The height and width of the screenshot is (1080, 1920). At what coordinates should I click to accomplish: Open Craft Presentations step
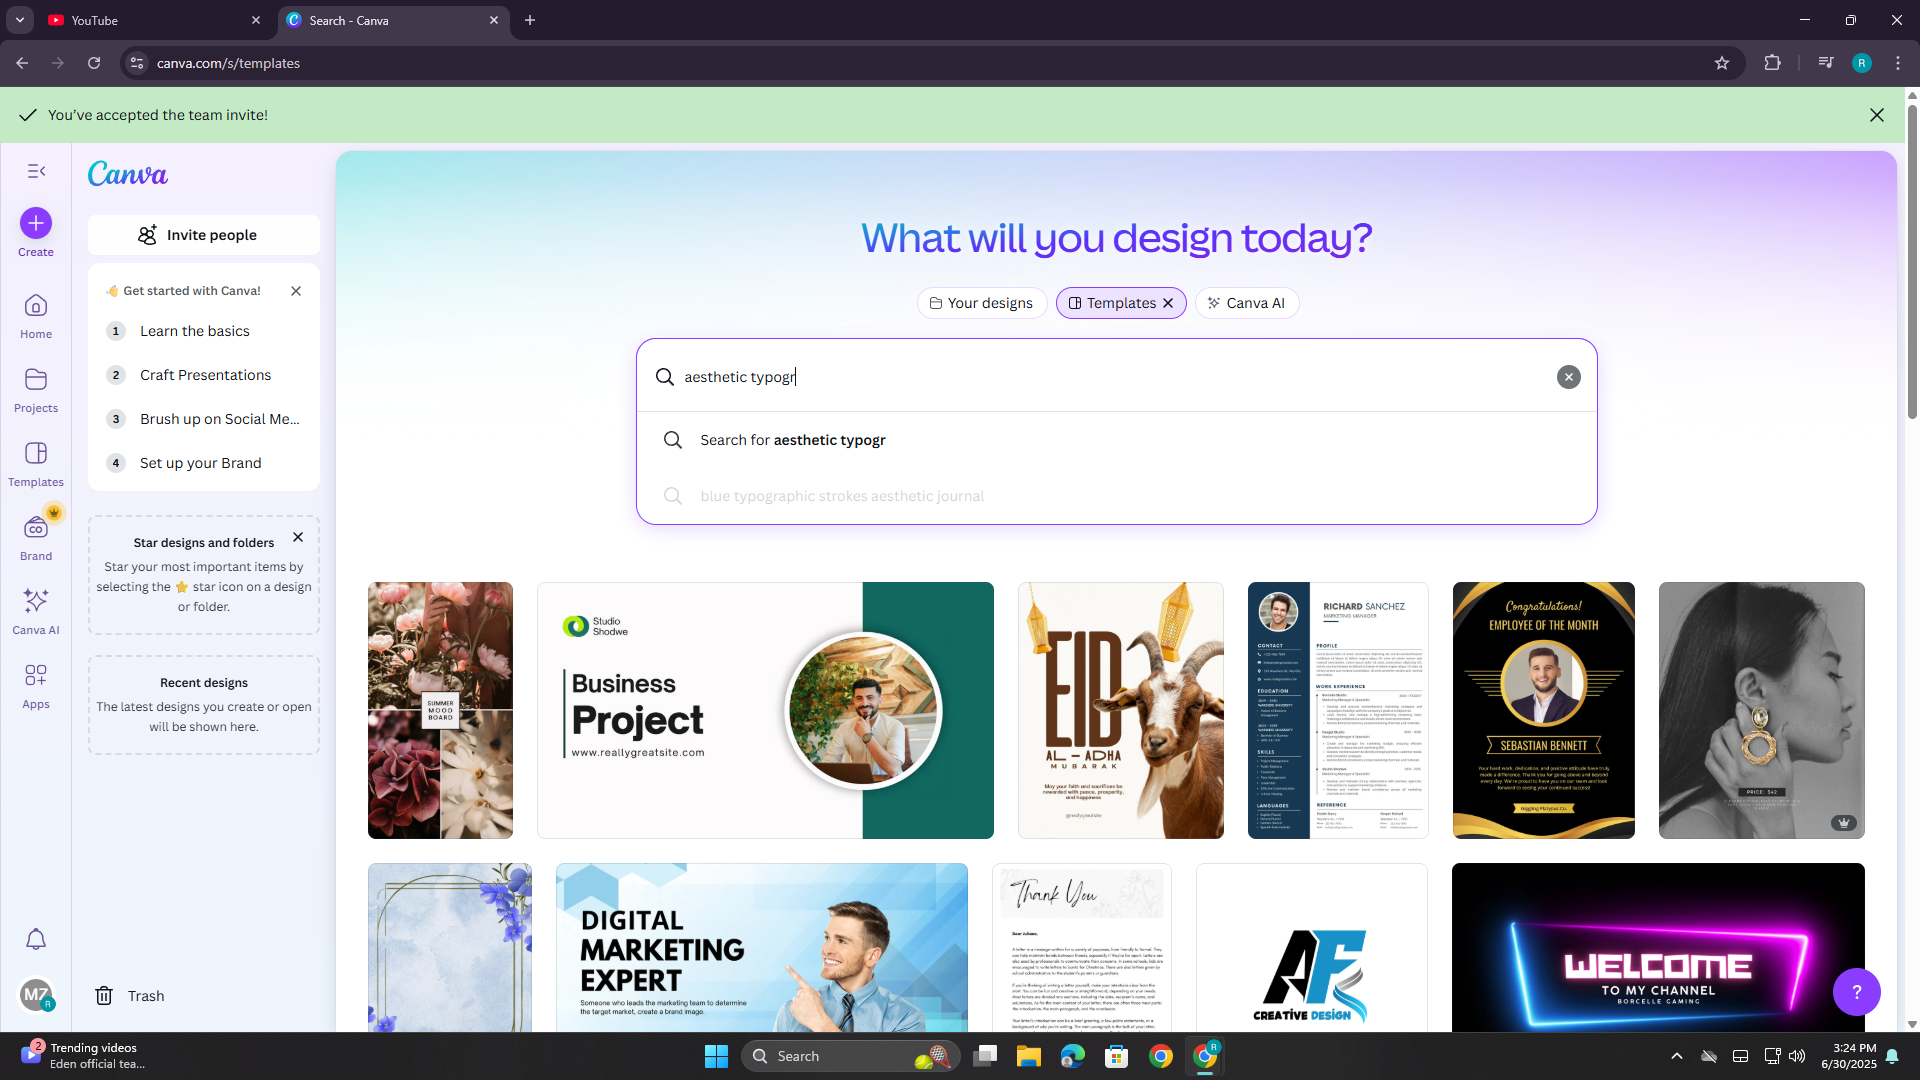coord(205,375)
